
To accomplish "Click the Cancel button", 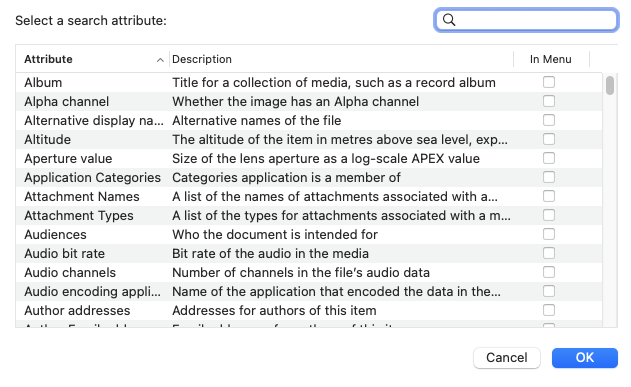I will point(507,358).
